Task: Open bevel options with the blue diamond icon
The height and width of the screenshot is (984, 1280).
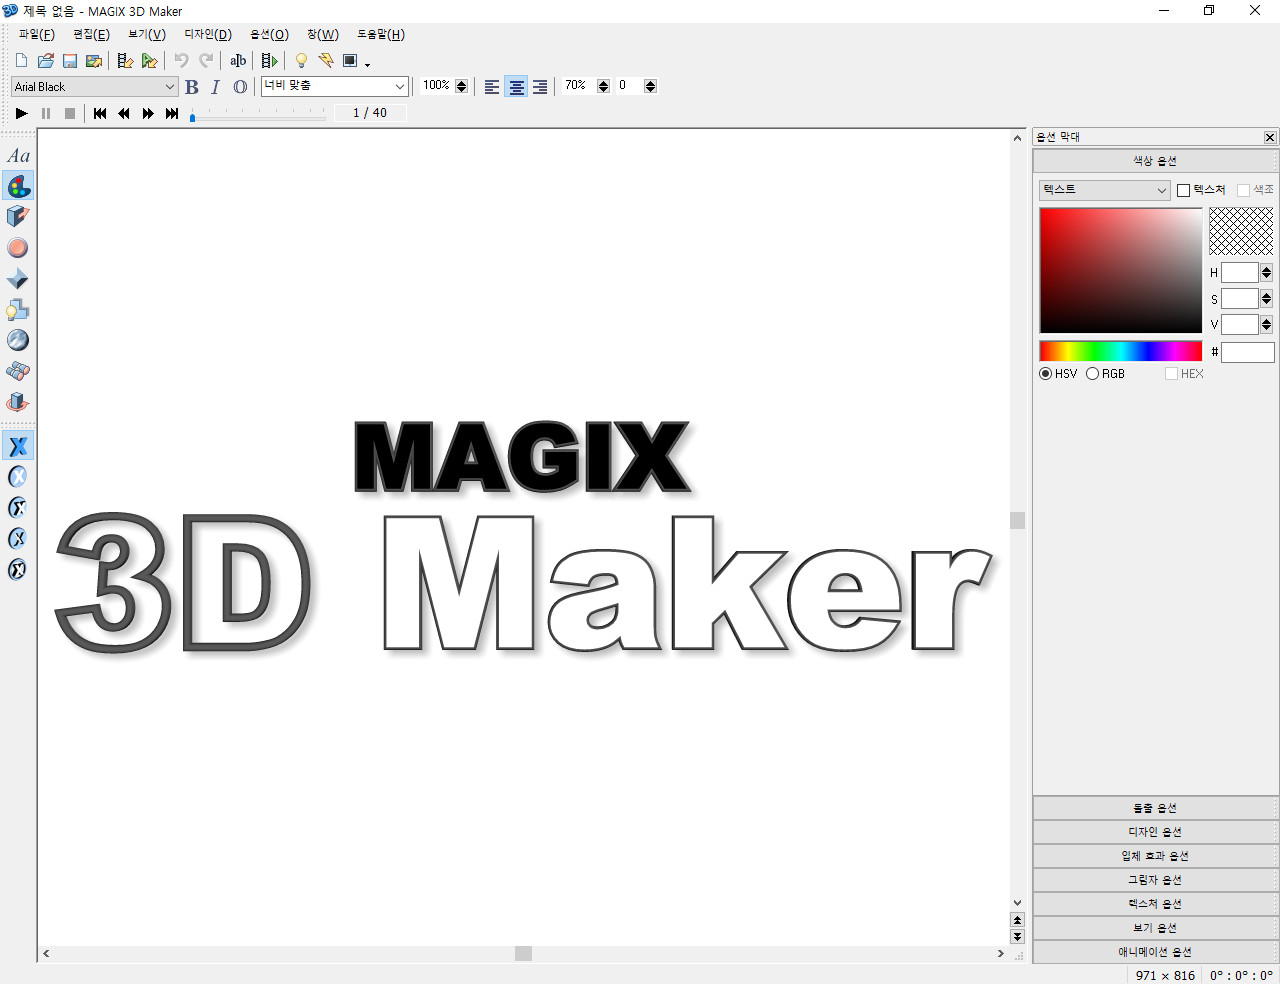Action: point(18,279)
